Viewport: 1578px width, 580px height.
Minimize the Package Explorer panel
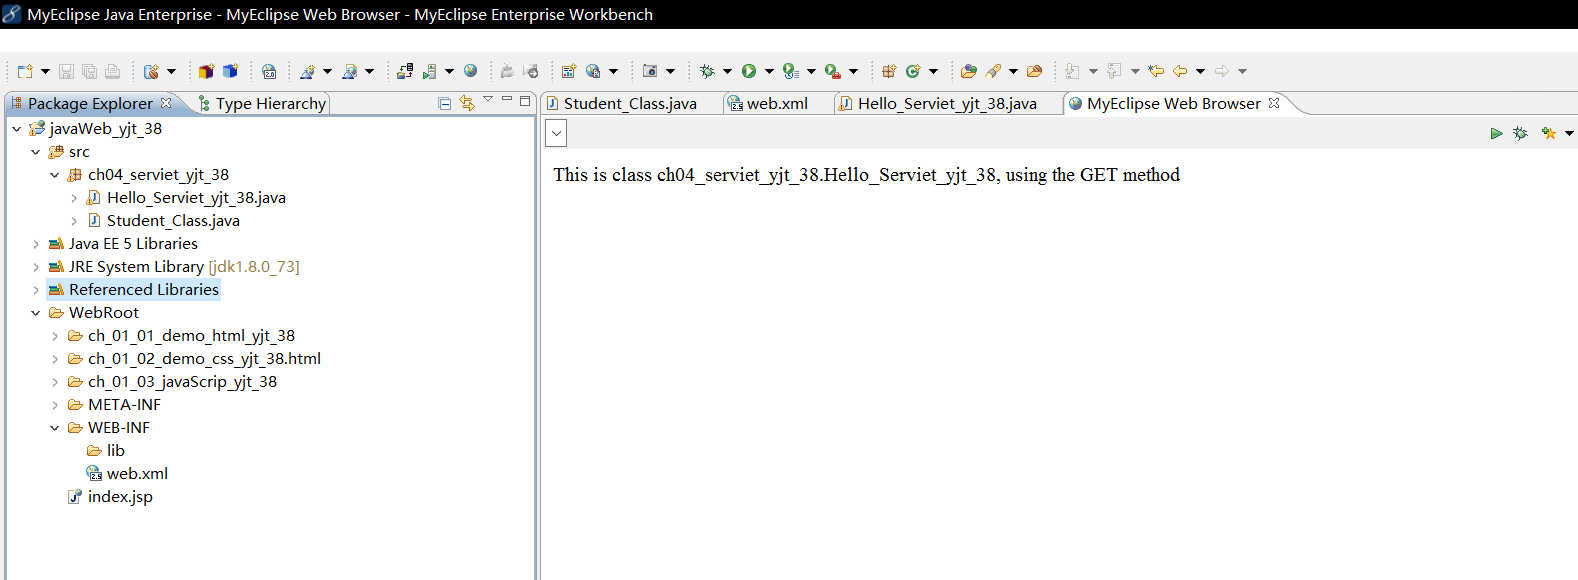click(507, 99)
